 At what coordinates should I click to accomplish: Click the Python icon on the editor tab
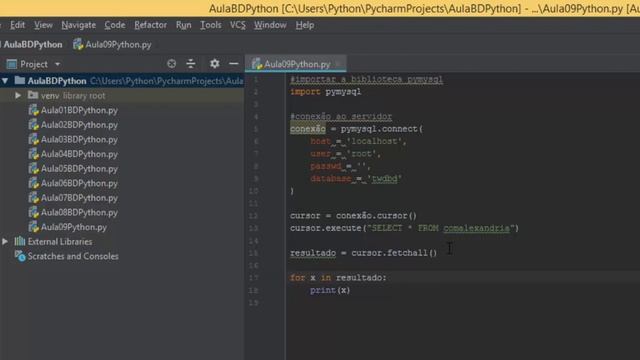click(257, 64)
